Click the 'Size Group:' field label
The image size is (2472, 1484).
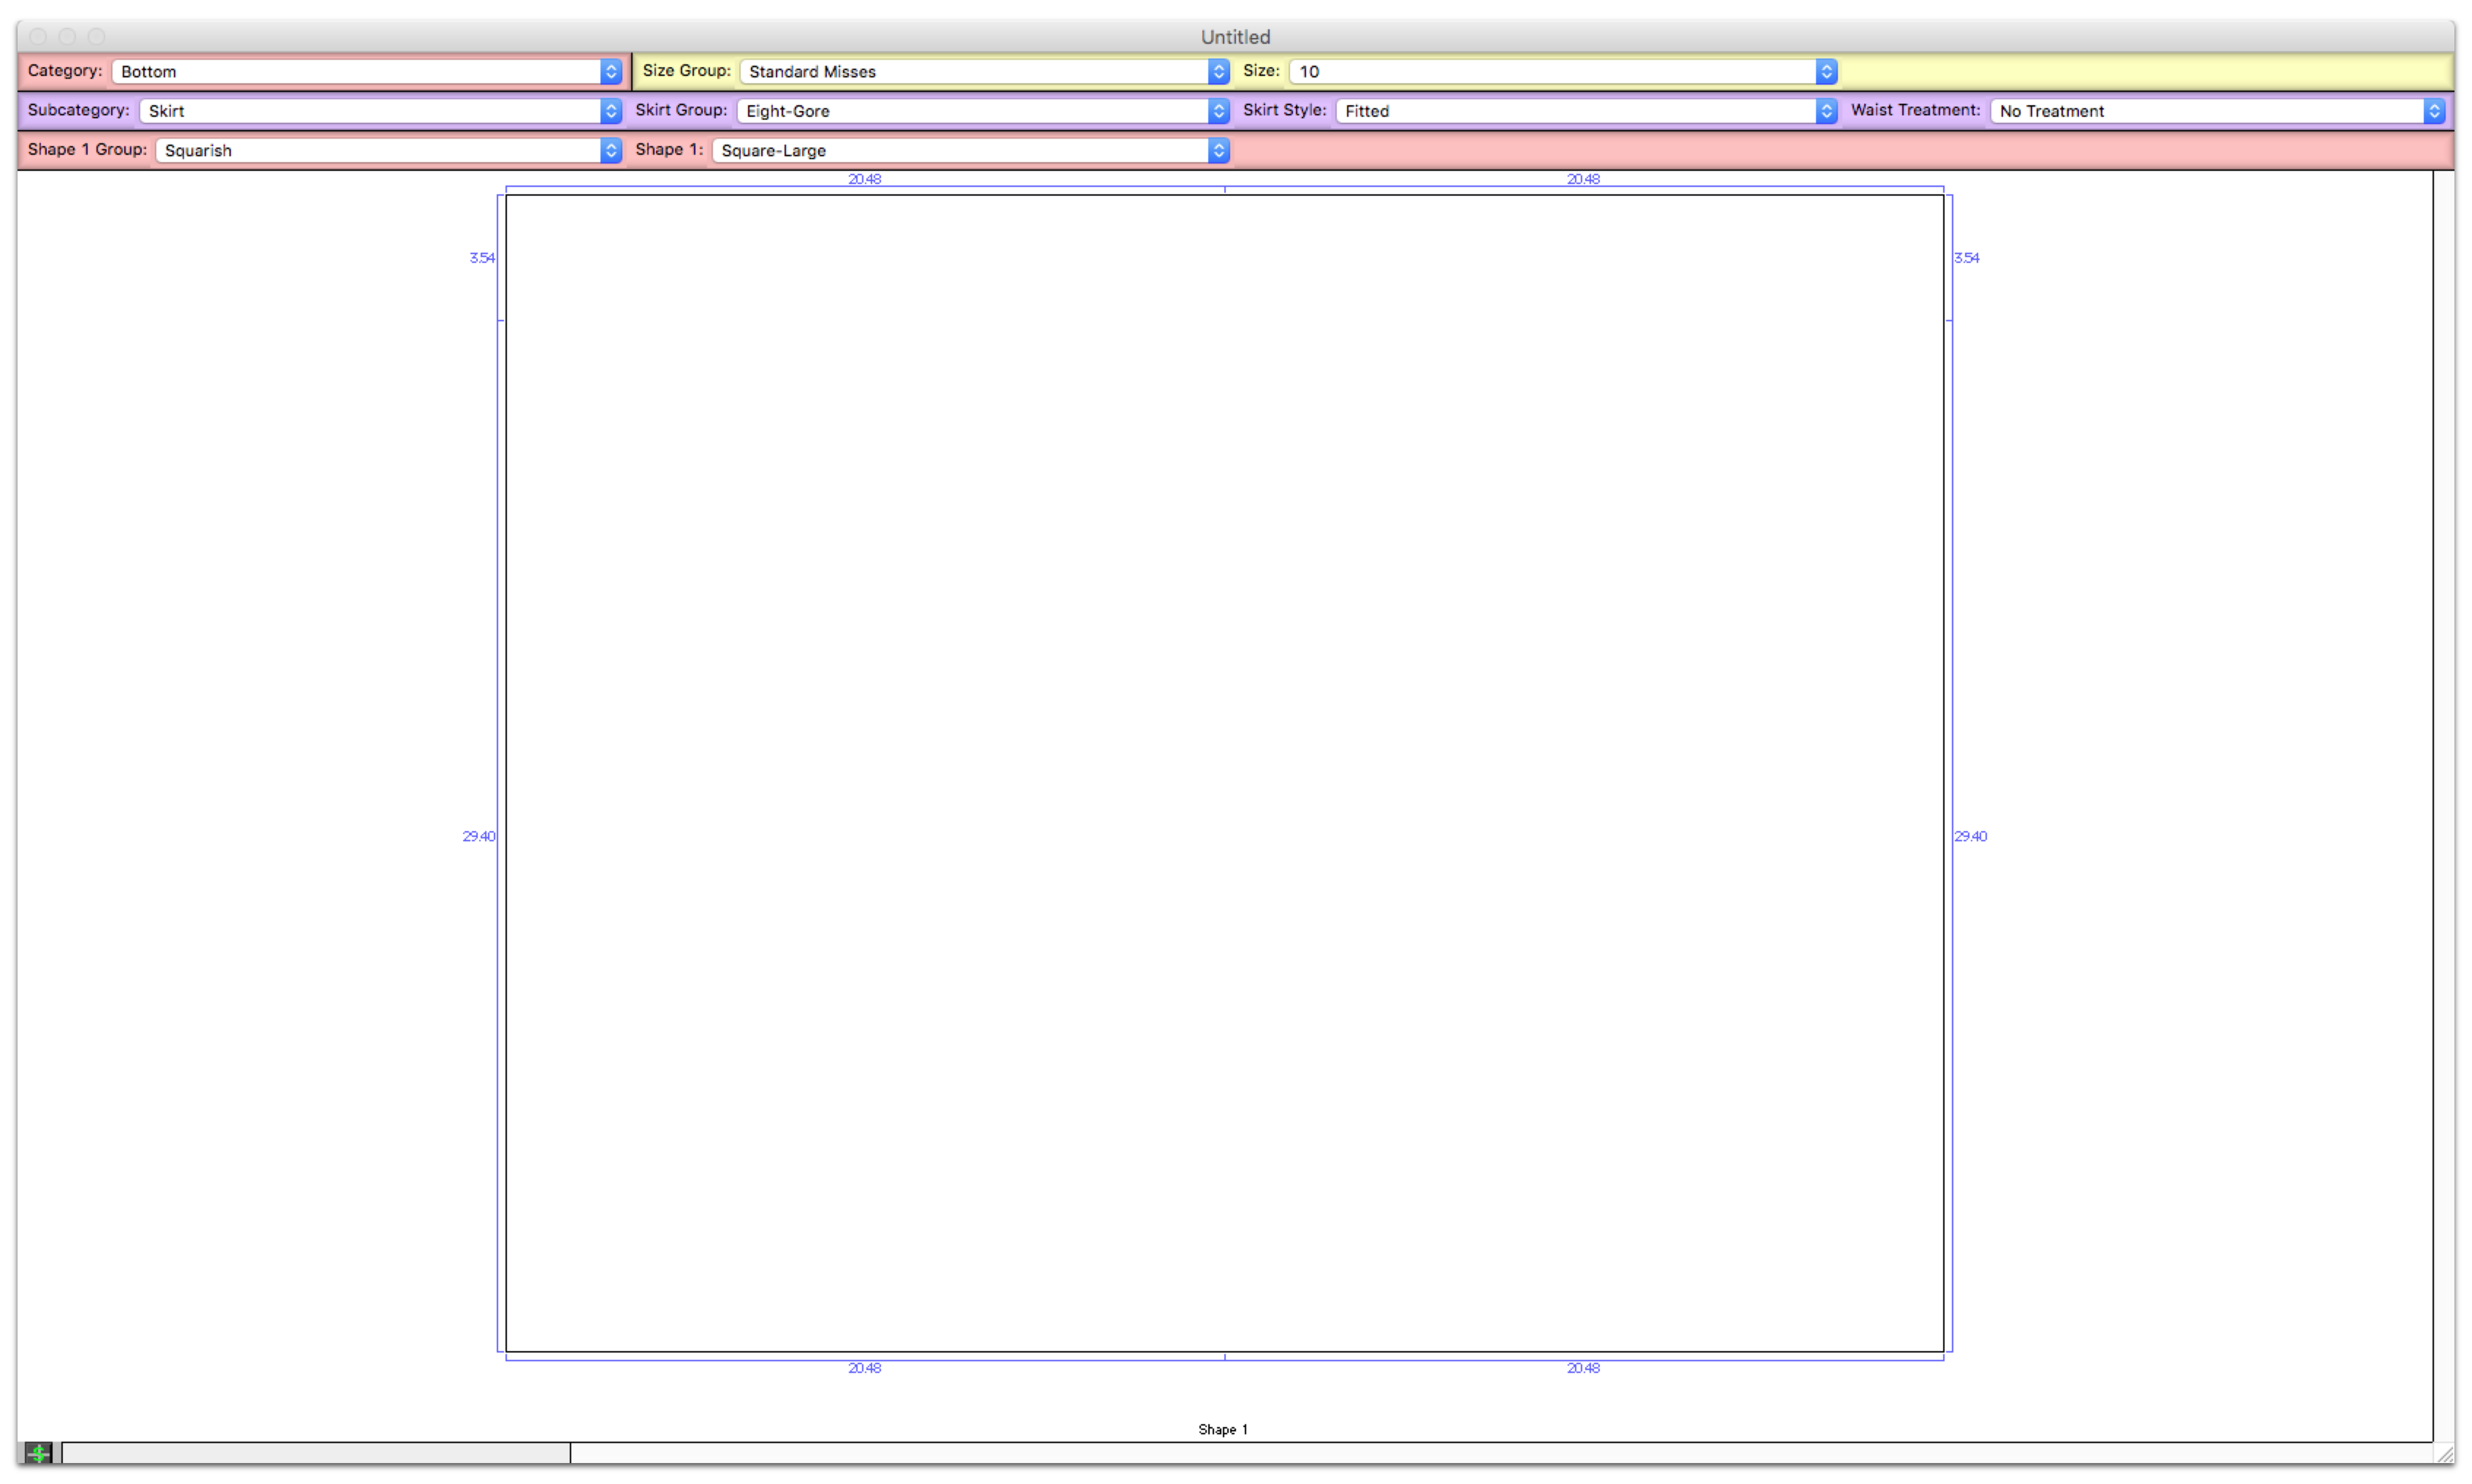point(686,71)
